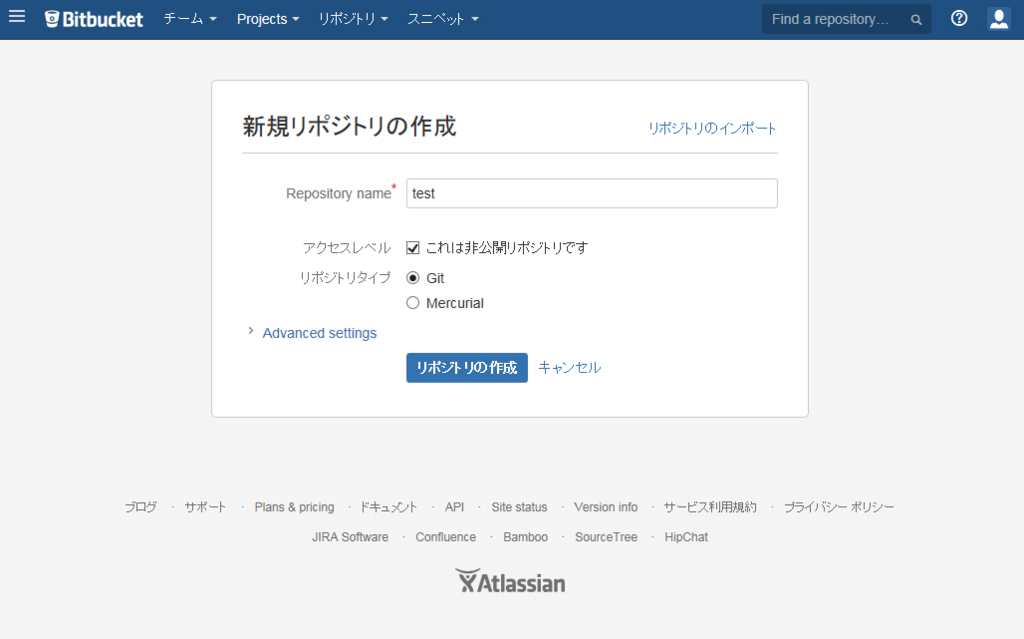Open the ドキュメント footer link
The image size is (1024, 639).
coord(389,507)
